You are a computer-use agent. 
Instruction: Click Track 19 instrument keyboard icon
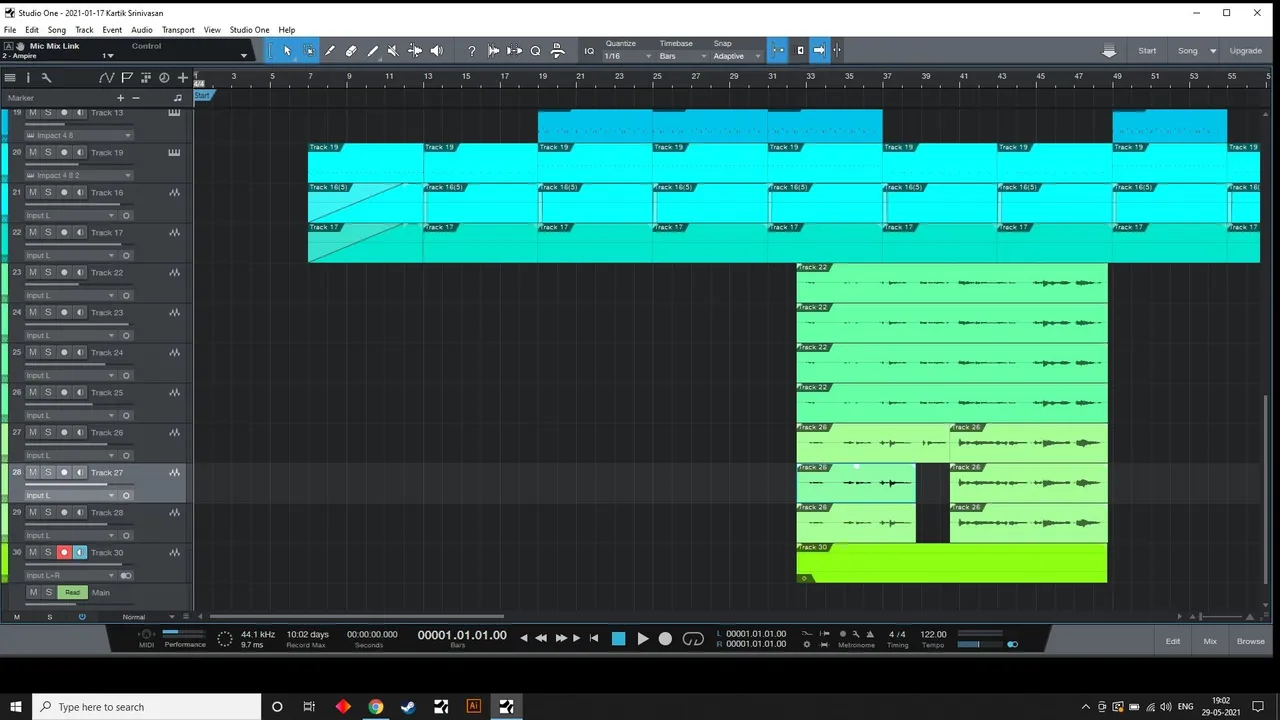pos(175,152)
